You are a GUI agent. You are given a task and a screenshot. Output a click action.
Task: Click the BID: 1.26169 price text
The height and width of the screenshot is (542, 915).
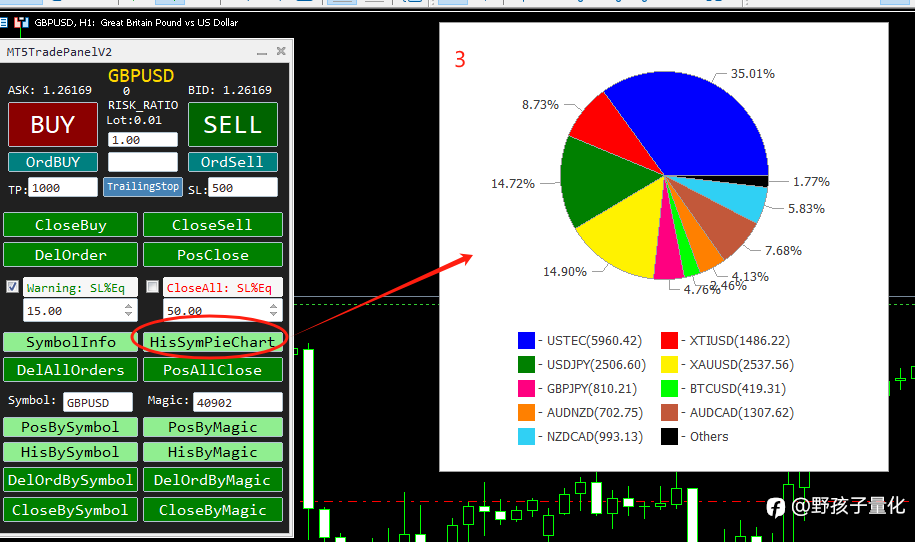coord(230,90)
